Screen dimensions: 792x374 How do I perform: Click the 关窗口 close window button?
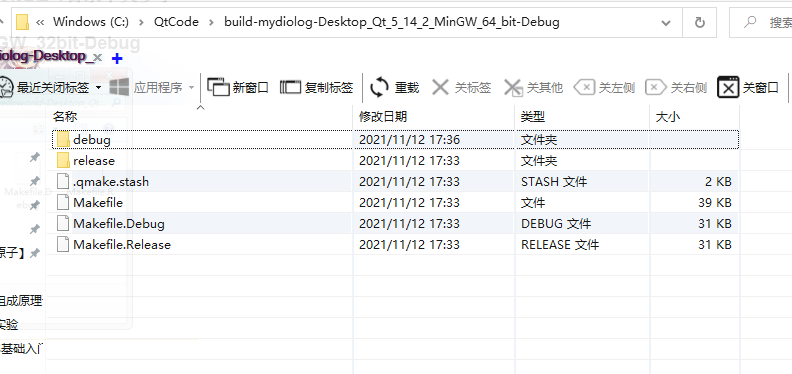coord(748,88)
